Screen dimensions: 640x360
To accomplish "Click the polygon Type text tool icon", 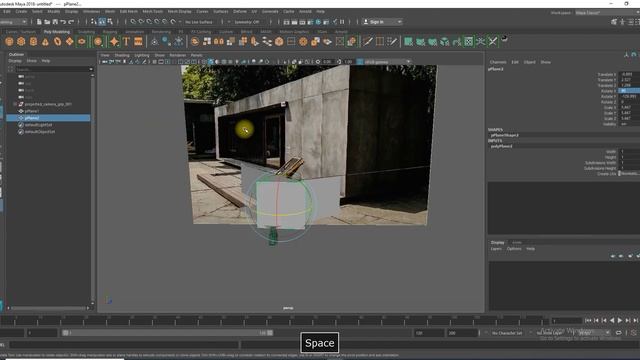I will tap(126, 41).
